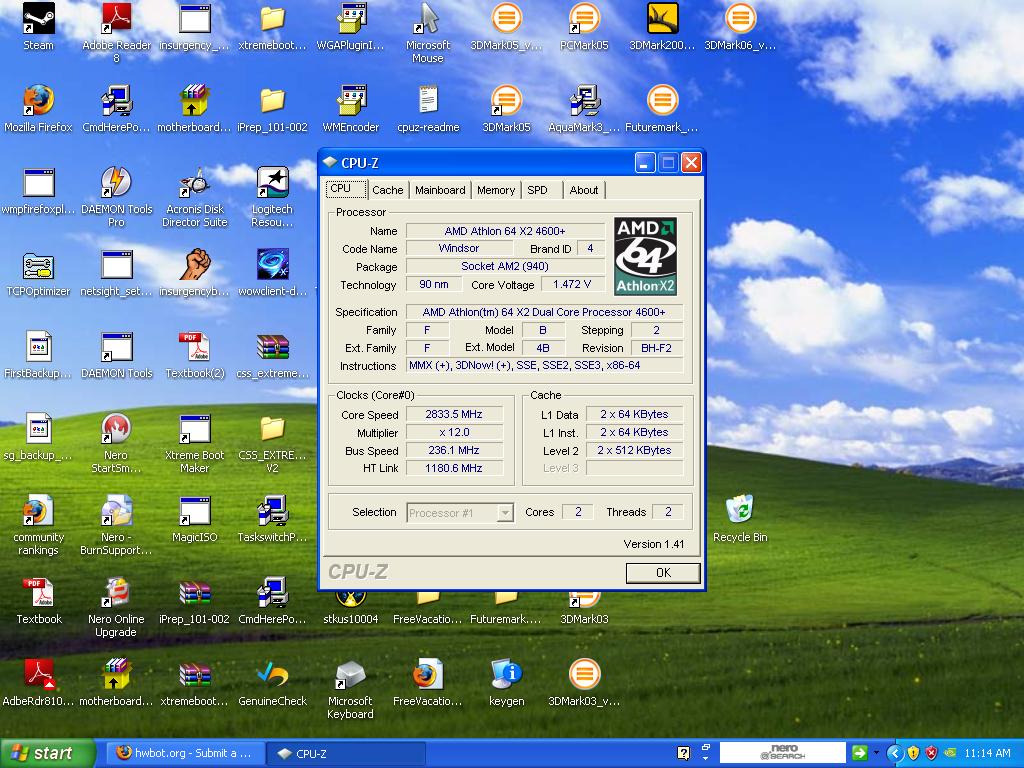1024x768 pixels.
Task: Click the Core Voltage 1.472 V value
Action: tap(572, 284)
